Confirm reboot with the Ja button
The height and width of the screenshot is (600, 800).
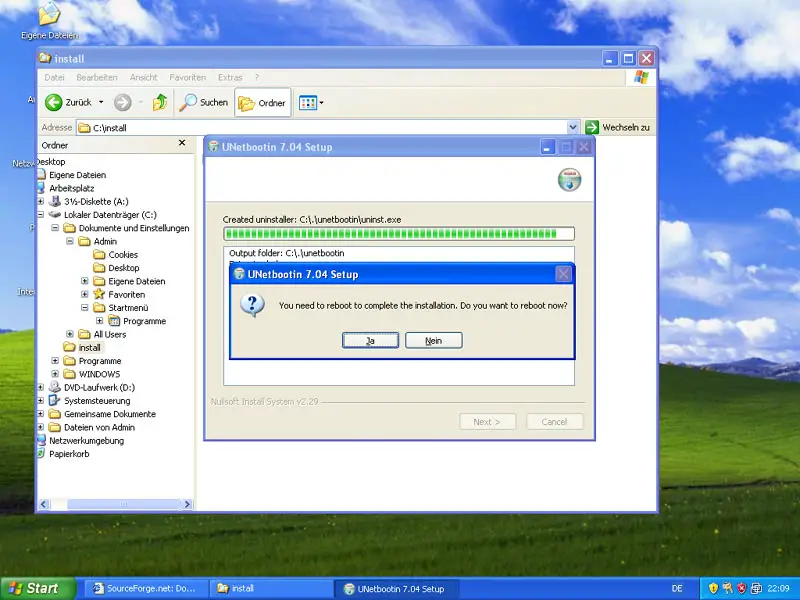click(x=370, y=340)
